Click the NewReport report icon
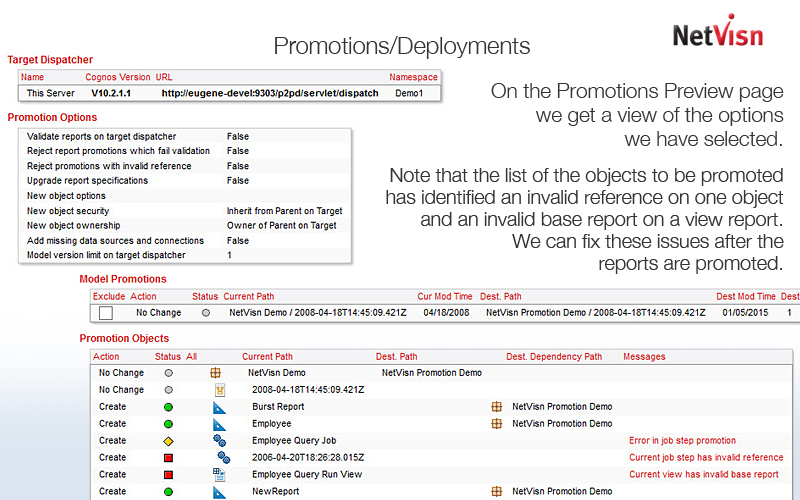The image size is (800, 500). point(219,492)
